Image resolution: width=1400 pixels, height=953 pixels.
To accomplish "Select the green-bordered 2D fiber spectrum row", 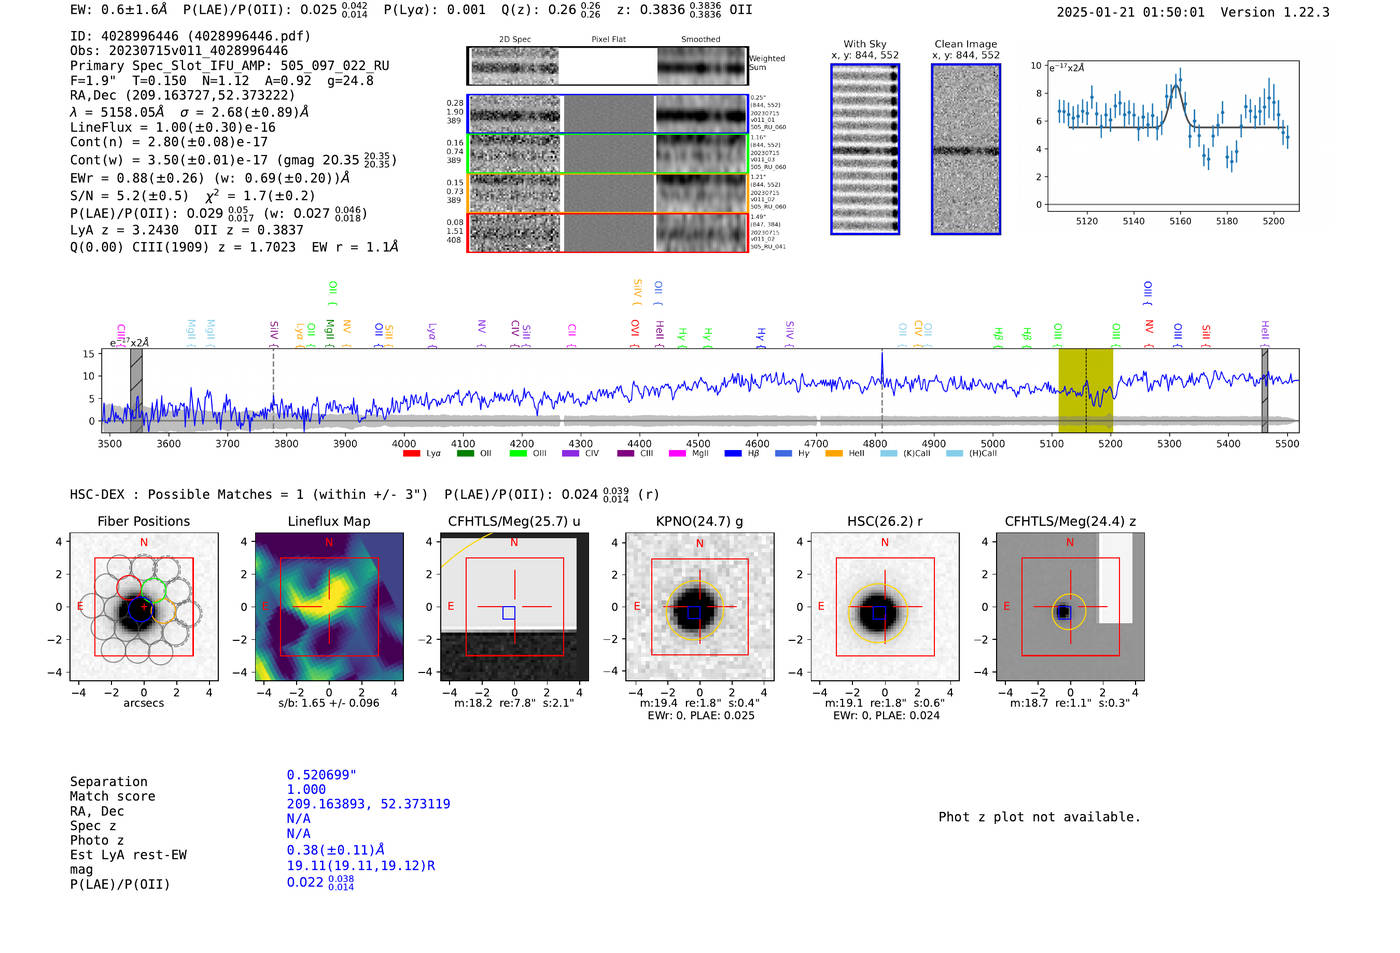I will tap(607, 153).
